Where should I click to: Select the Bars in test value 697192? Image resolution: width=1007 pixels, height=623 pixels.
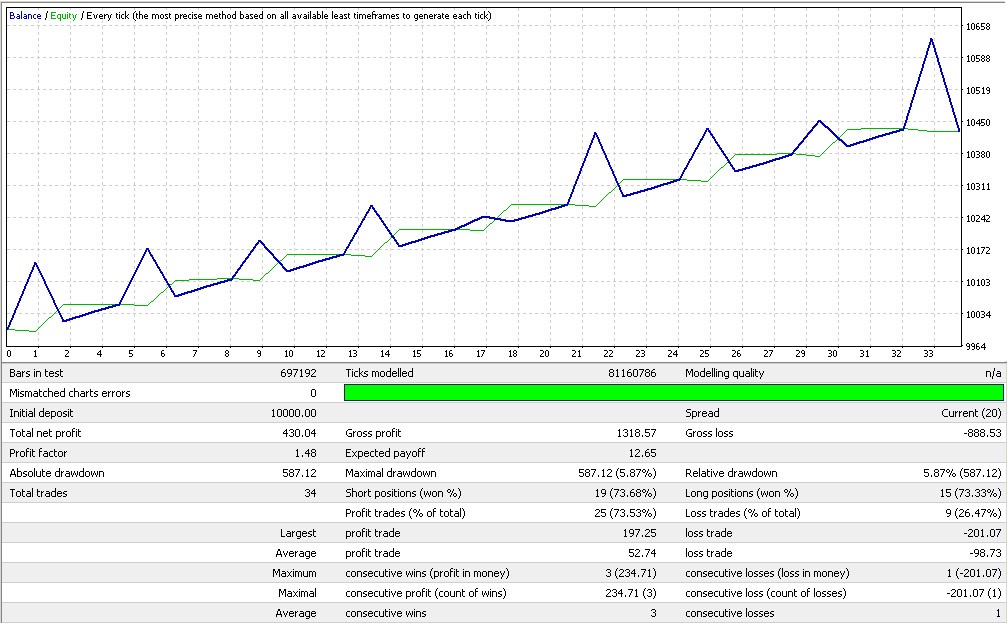coord(299,373)
